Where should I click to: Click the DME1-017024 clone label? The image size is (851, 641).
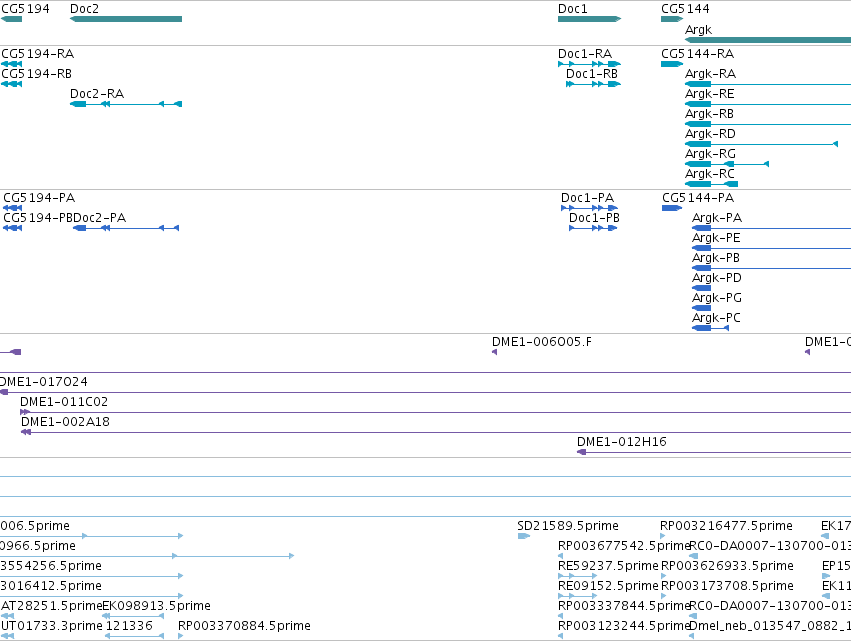(x=44, y=383)
